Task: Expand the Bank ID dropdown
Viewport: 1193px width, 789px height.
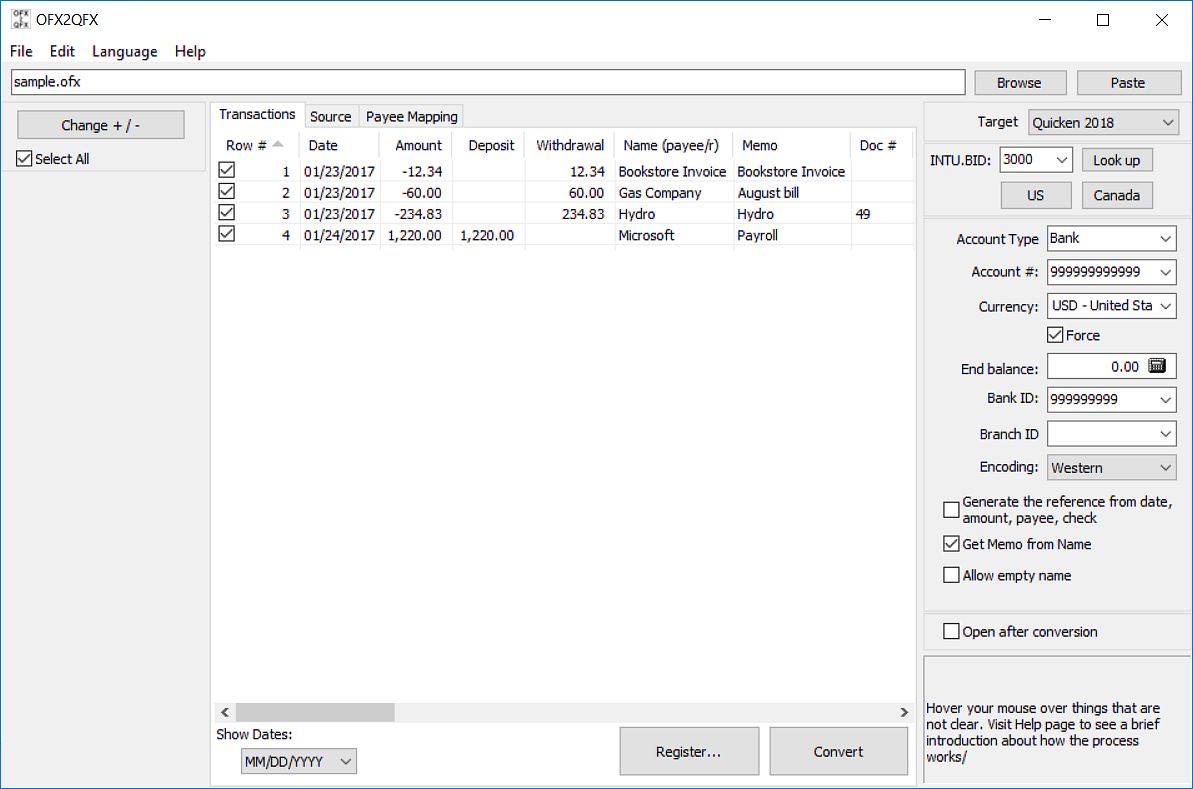Action: [1165, 399]
